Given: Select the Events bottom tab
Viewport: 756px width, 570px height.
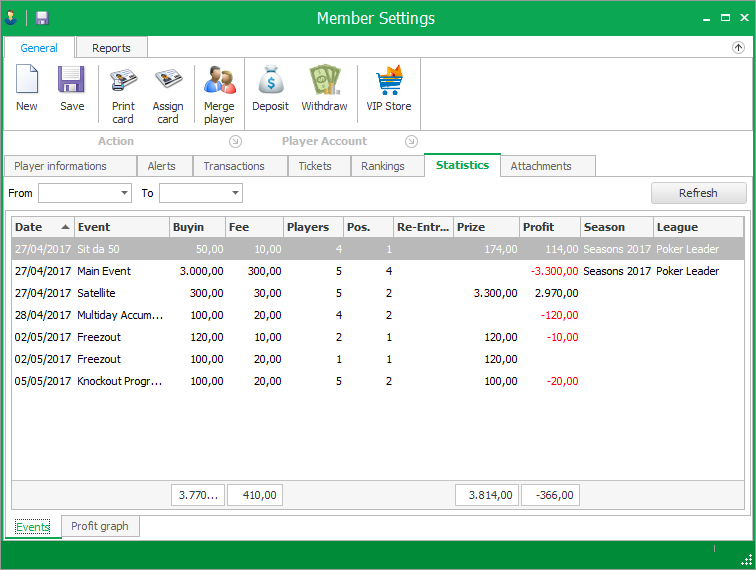Looking at the screenshot, I should [33, 527].
